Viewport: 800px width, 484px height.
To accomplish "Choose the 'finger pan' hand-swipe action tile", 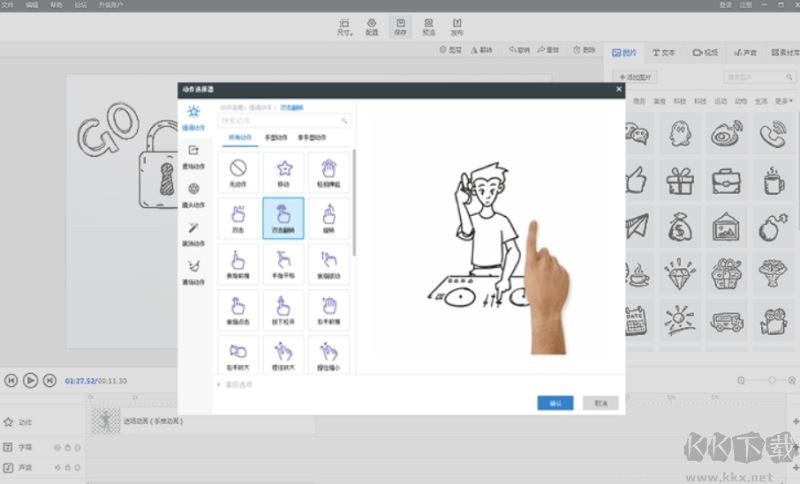I will coord(284,264).
